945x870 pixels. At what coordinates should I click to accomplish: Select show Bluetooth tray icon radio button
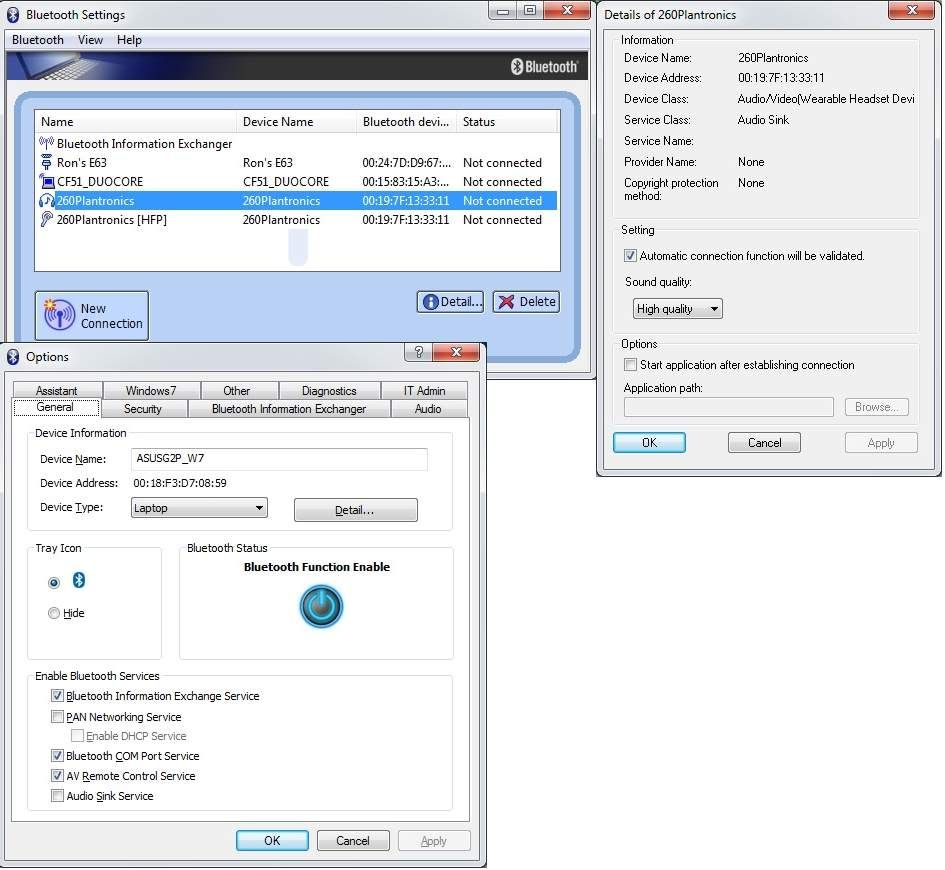point(54,583)
